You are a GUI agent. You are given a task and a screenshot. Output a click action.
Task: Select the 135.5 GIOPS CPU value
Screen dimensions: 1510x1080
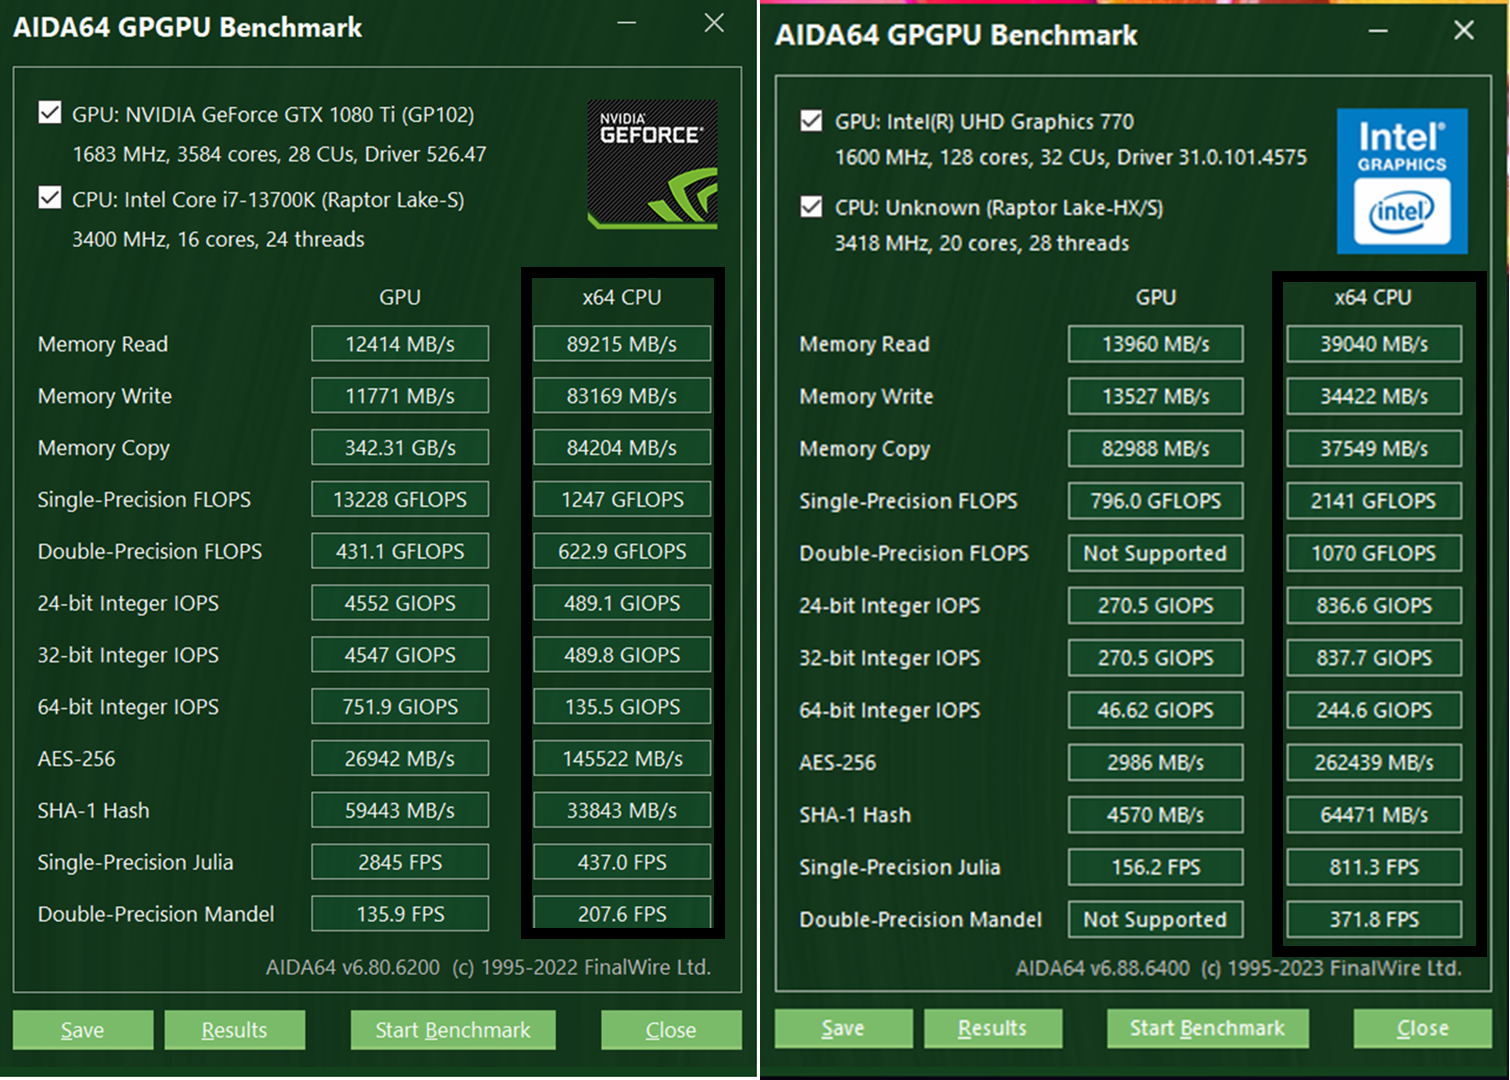coord(622,707)
